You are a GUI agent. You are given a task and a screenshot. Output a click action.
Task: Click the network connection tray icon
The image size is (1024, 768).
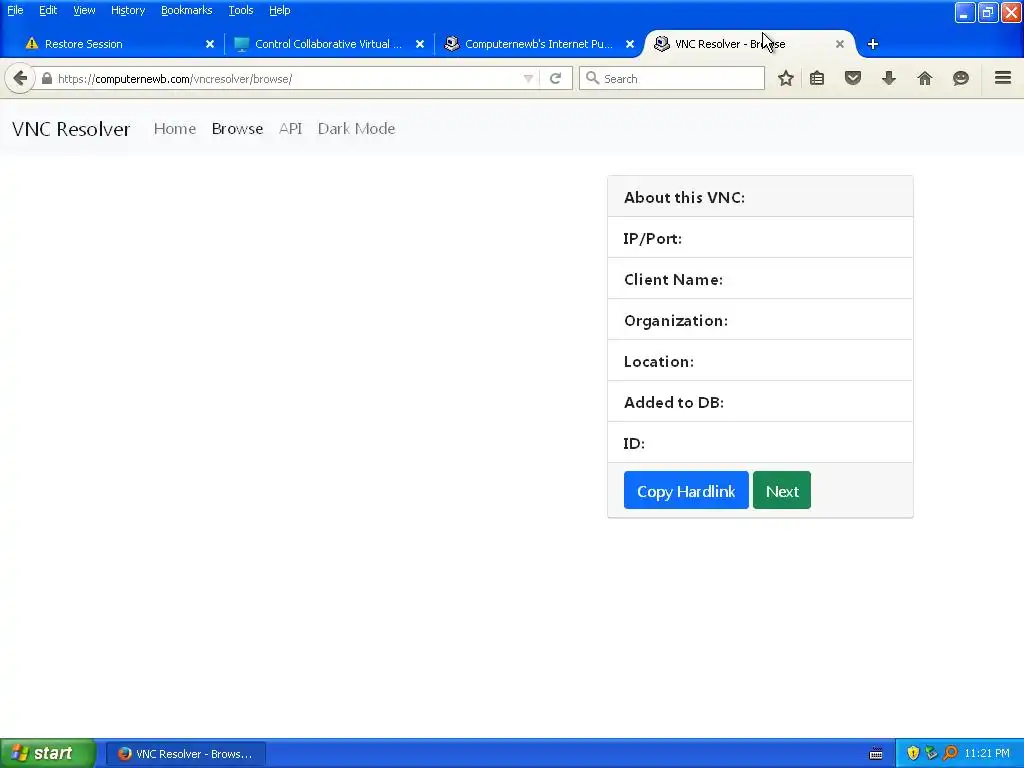click(x=932, y=754)
